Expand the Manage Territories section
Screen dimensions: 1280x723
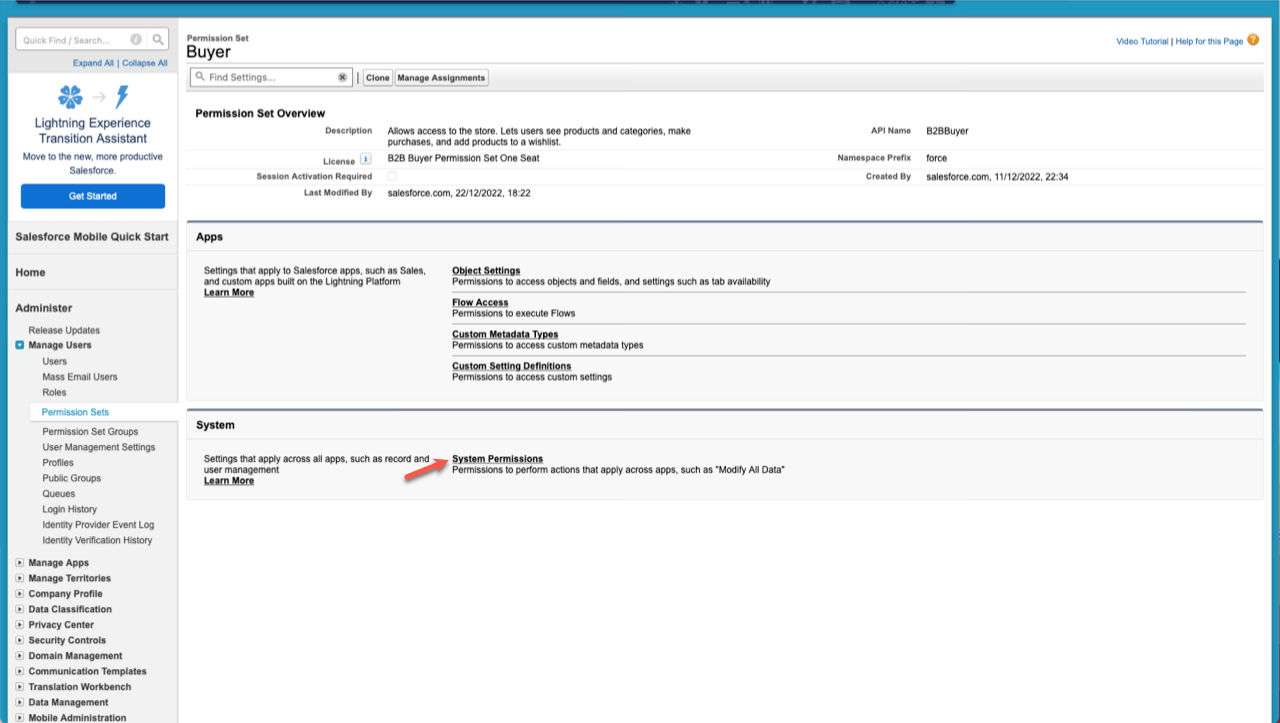[x=20, y=578]
